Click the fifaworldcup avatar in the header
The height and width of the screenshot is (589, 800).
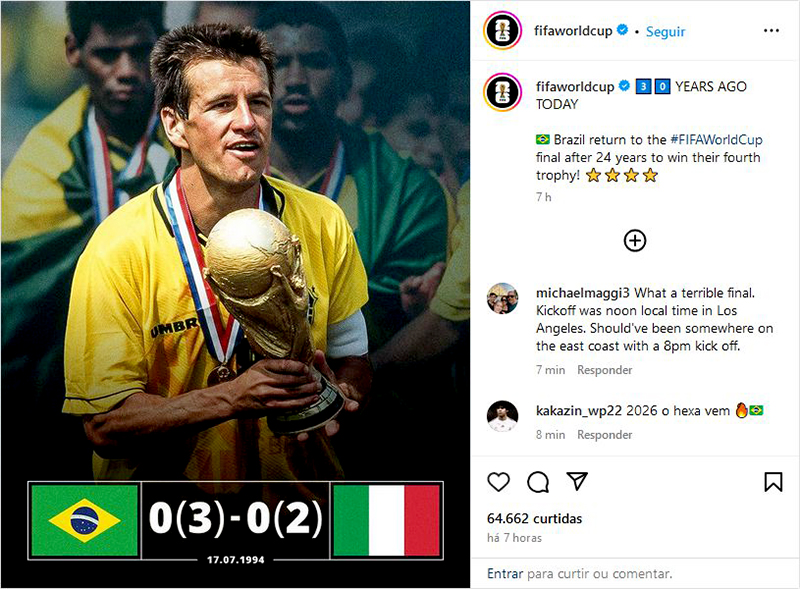point(502,31)
